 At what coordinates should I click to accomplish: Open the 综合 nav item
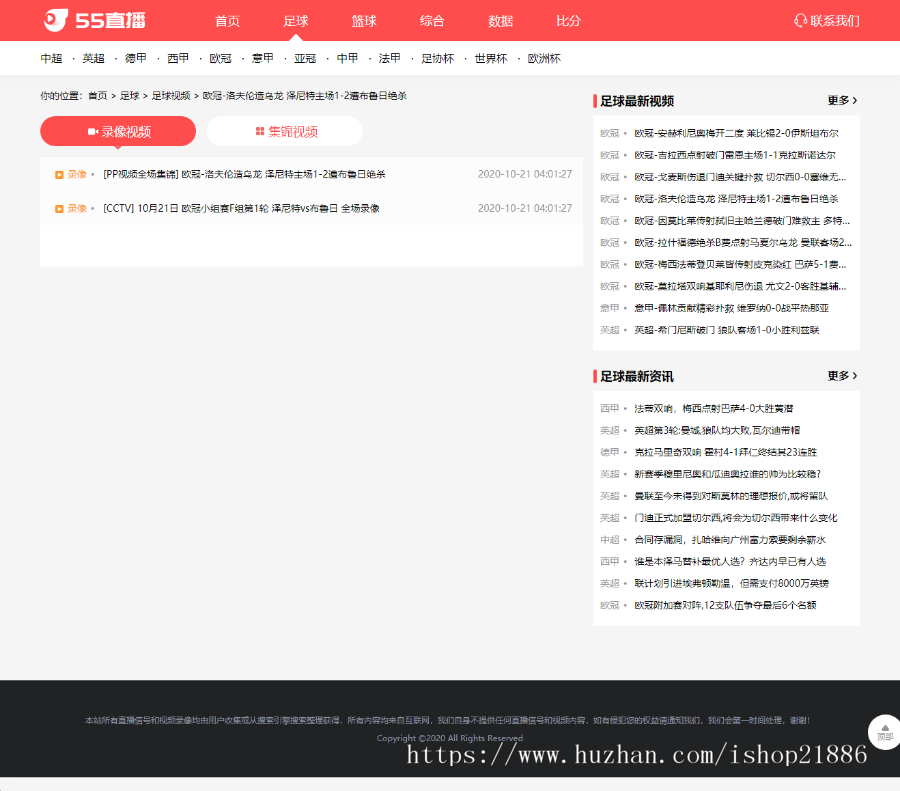(432, 21)
